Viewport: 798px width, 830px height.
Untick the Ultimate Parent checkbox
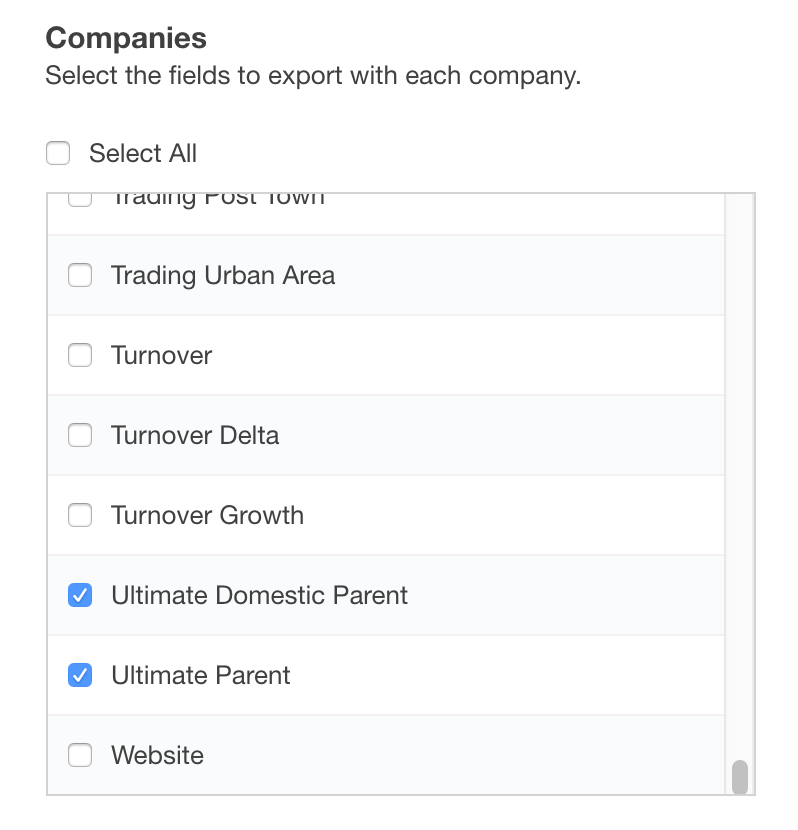tap(80, 675)
